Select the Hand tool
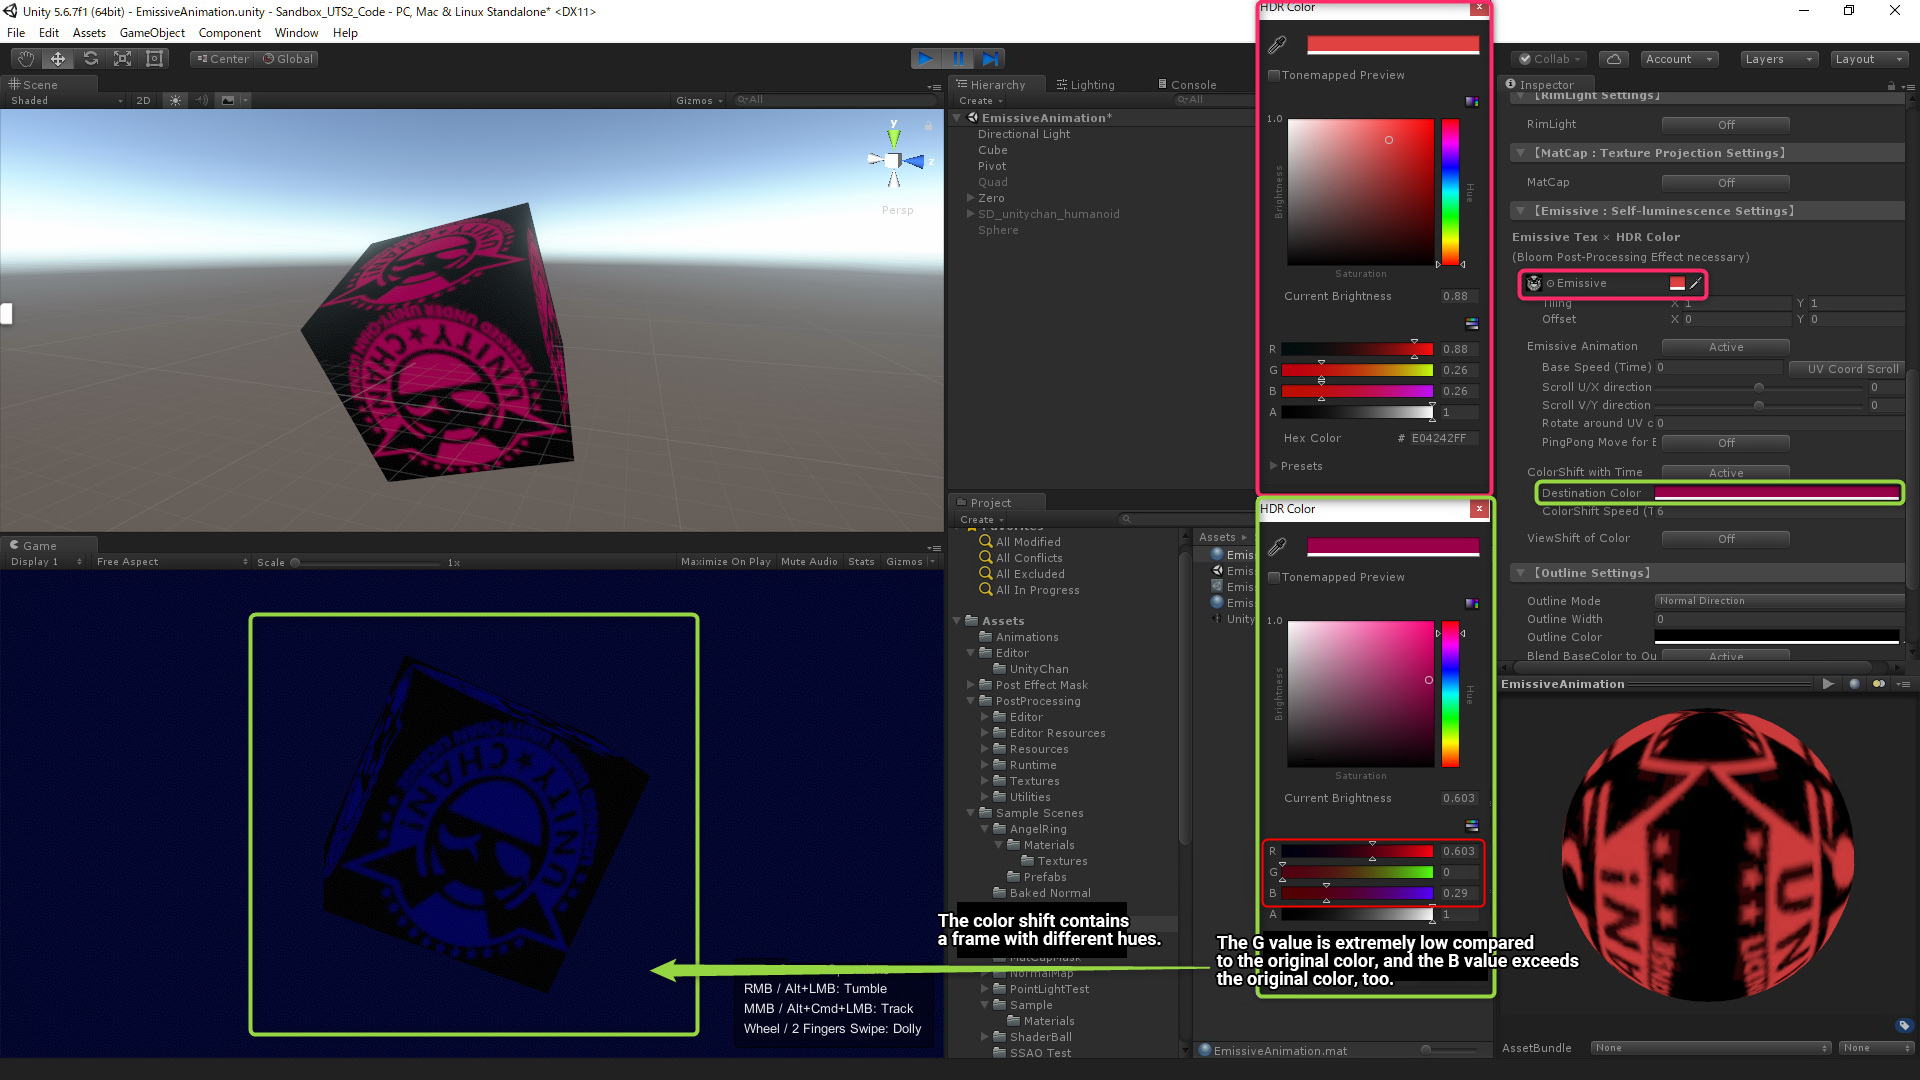This screenshot has height=1080, width=1920. [x=25, y=59]
